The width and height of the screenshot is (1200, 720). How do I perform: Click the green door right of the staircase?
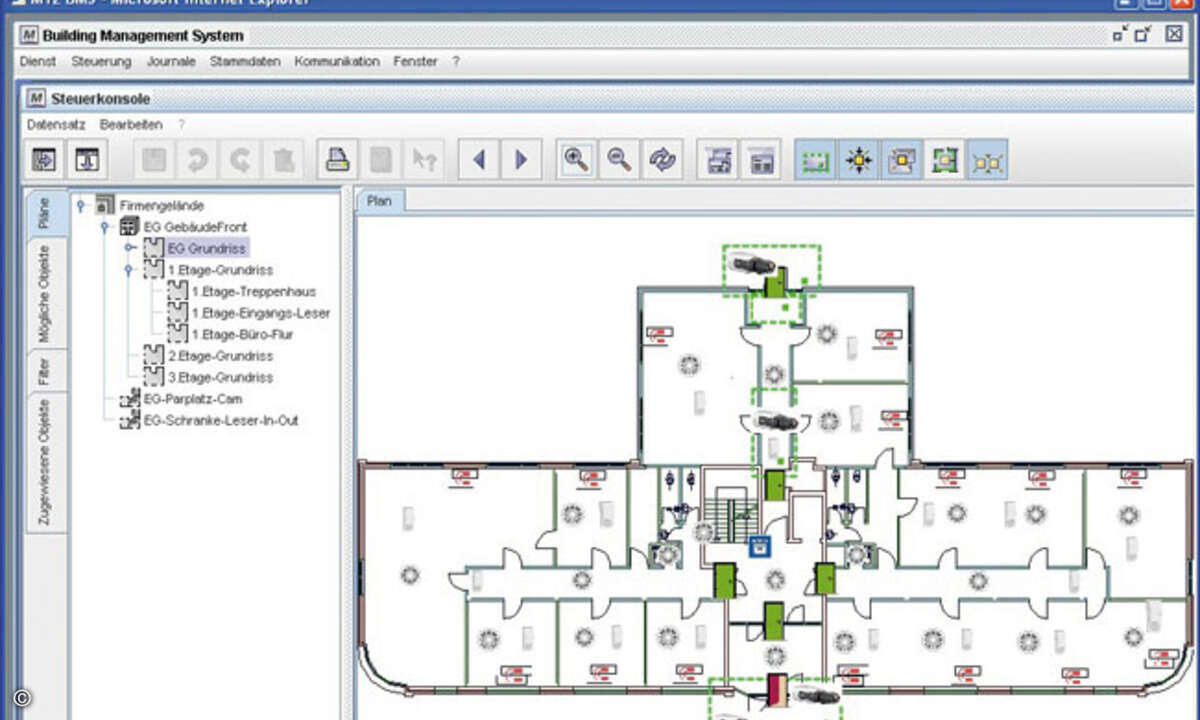coord(774,486)
